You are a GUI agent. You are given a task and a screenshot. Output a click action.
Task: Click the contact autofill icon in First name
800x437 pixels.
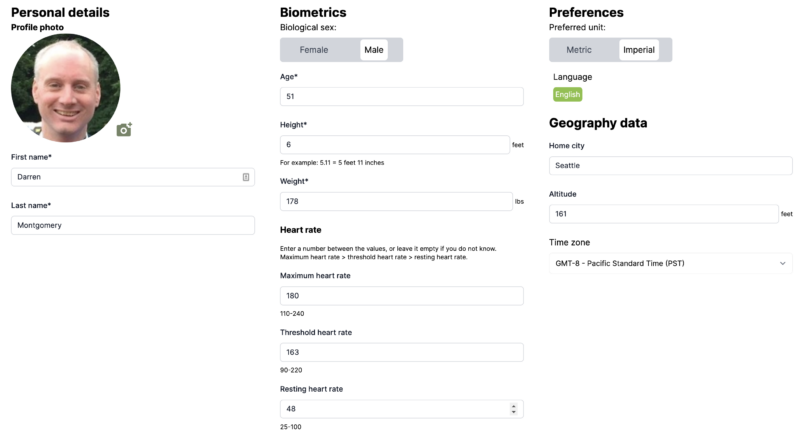(x=246, y=177)
